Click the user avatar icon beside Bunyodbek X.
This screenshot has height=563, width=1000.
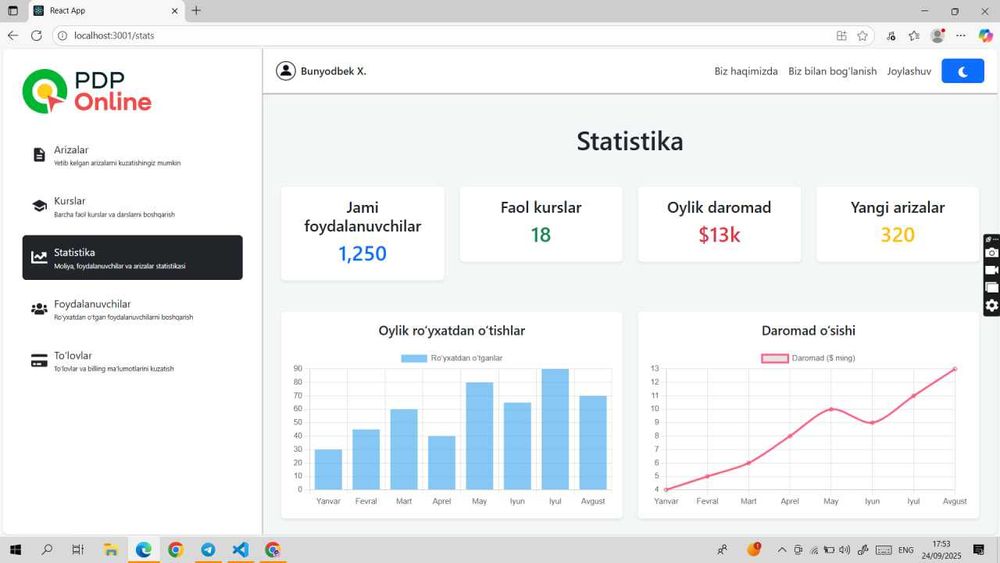pyautogui.click(x=286, y=71)
